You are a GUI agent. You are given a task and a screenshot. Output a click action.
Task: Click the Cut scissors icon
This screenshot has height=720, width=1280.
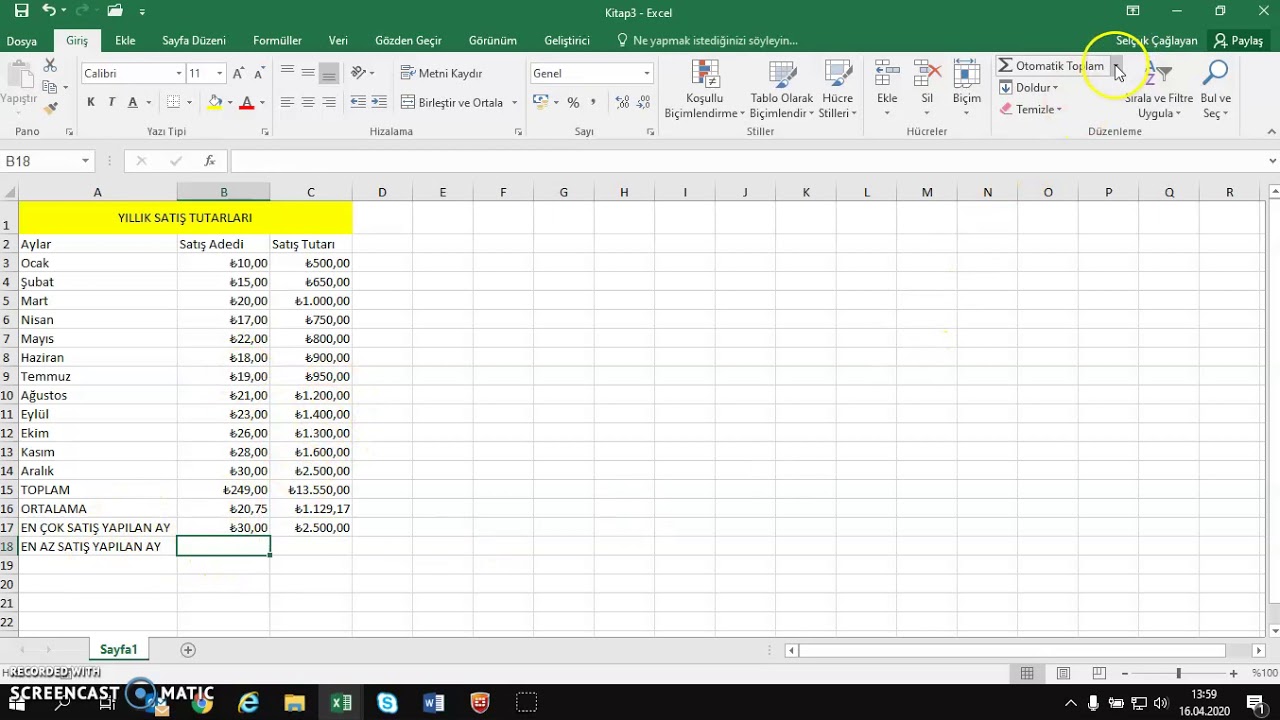coord(50,66)
